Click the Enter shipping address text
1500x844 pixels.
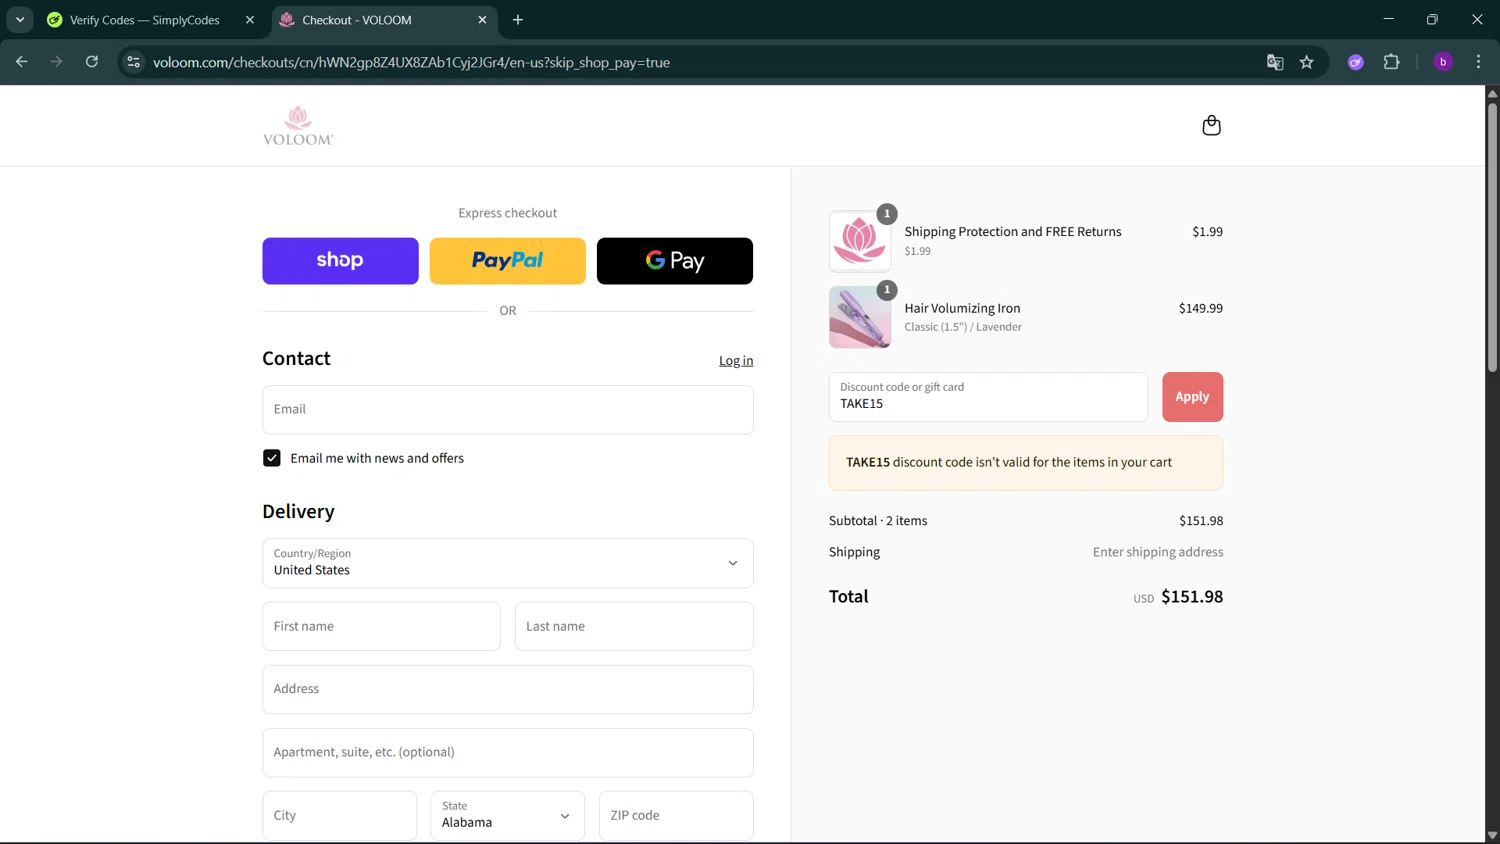click(x=1158, y=552)
